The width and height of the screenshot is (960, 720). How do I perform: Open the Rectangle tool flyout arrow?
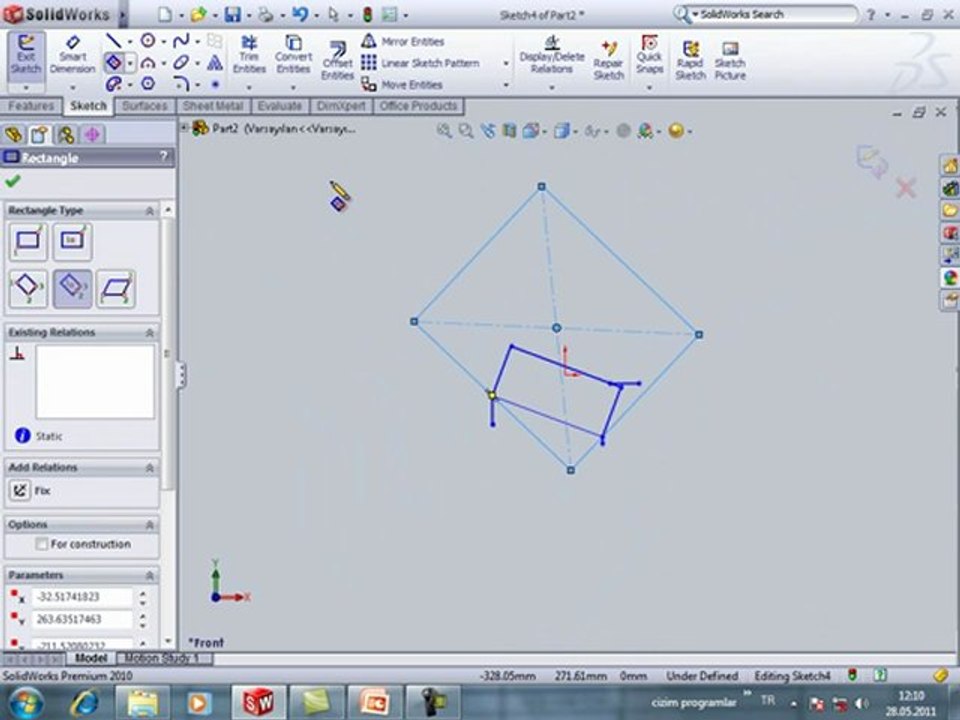(x=130, y=63)
